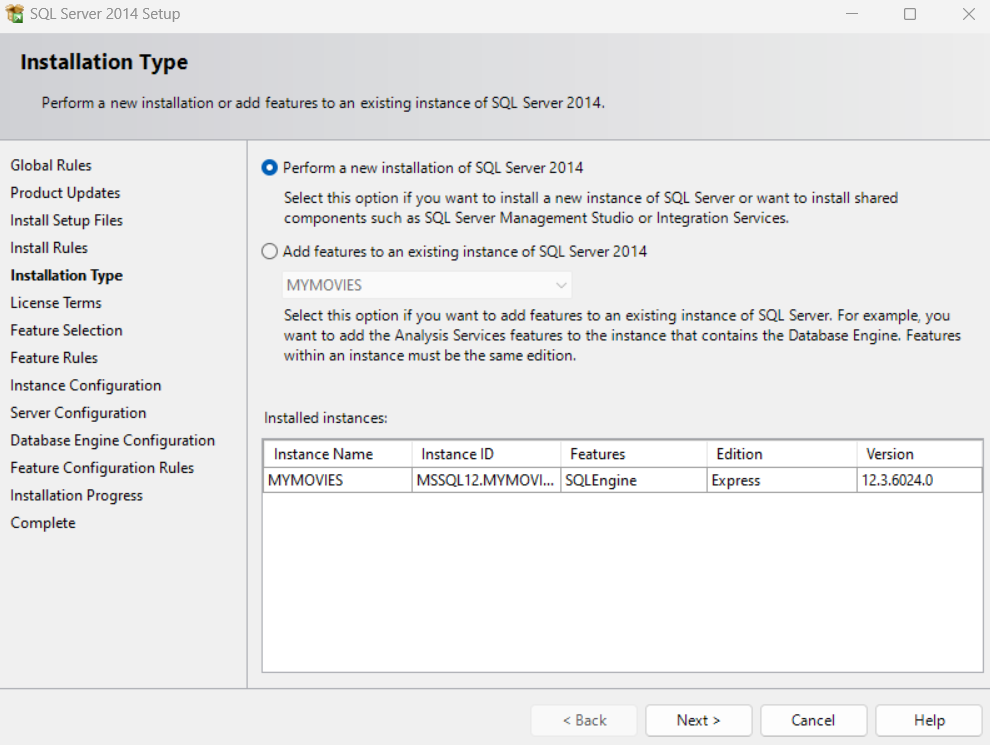Open Server Configuration step
Viewport: 990px width, 745px height.
click(x=78, y=413)
